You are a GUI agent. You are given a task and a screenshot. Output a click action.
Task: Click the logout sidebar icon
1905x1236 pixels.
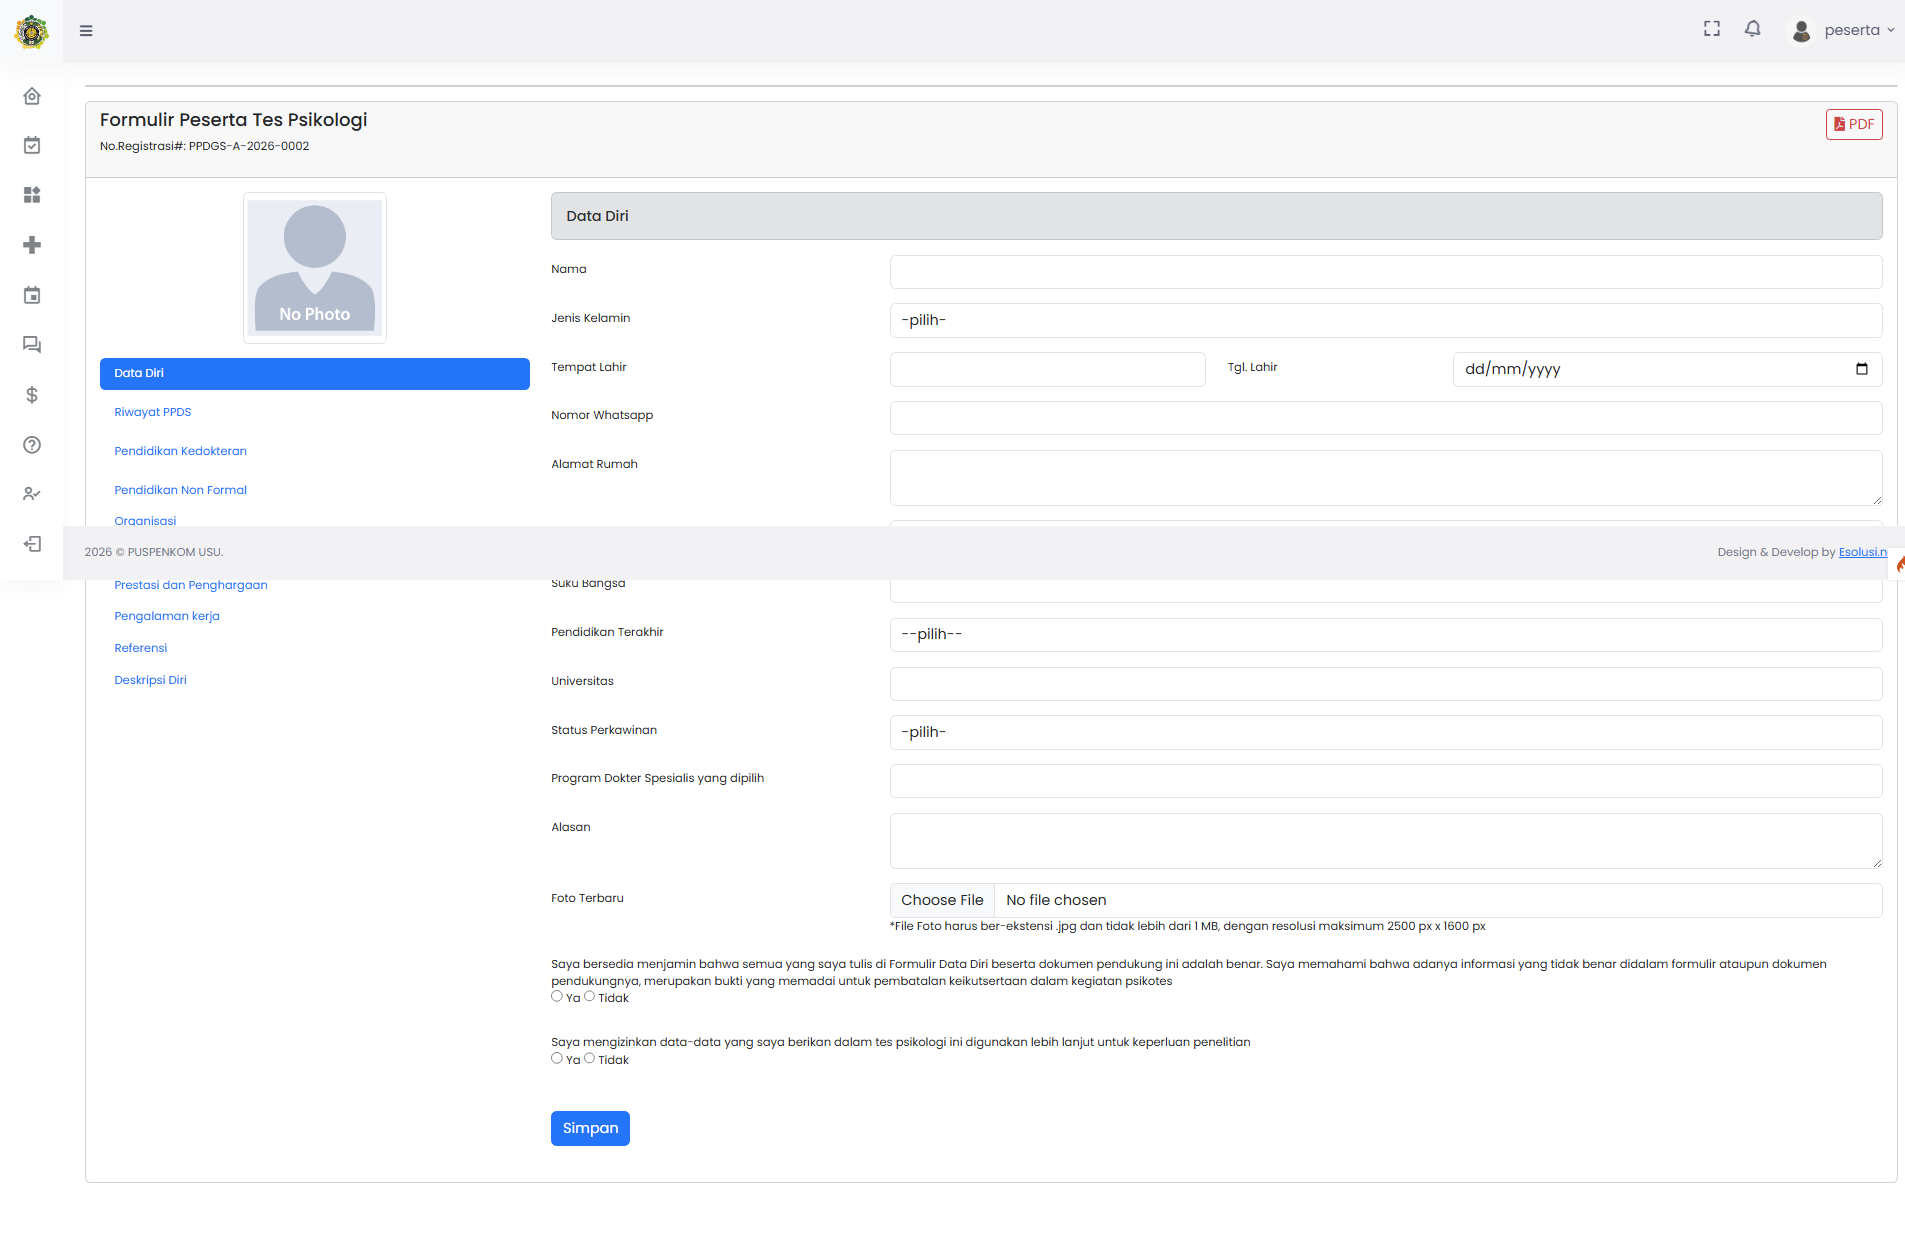click(x=32, y=544)
